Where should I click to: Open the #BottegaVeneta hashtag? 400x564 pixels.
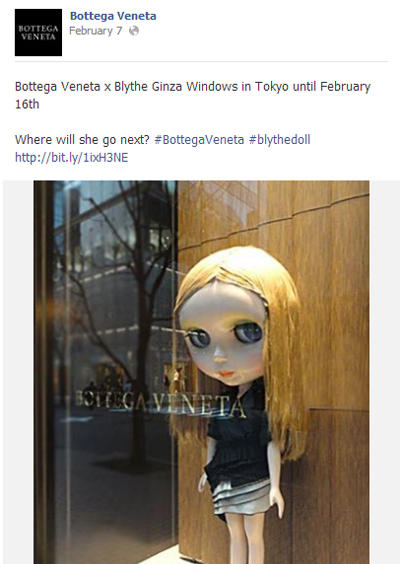(199, 140)
